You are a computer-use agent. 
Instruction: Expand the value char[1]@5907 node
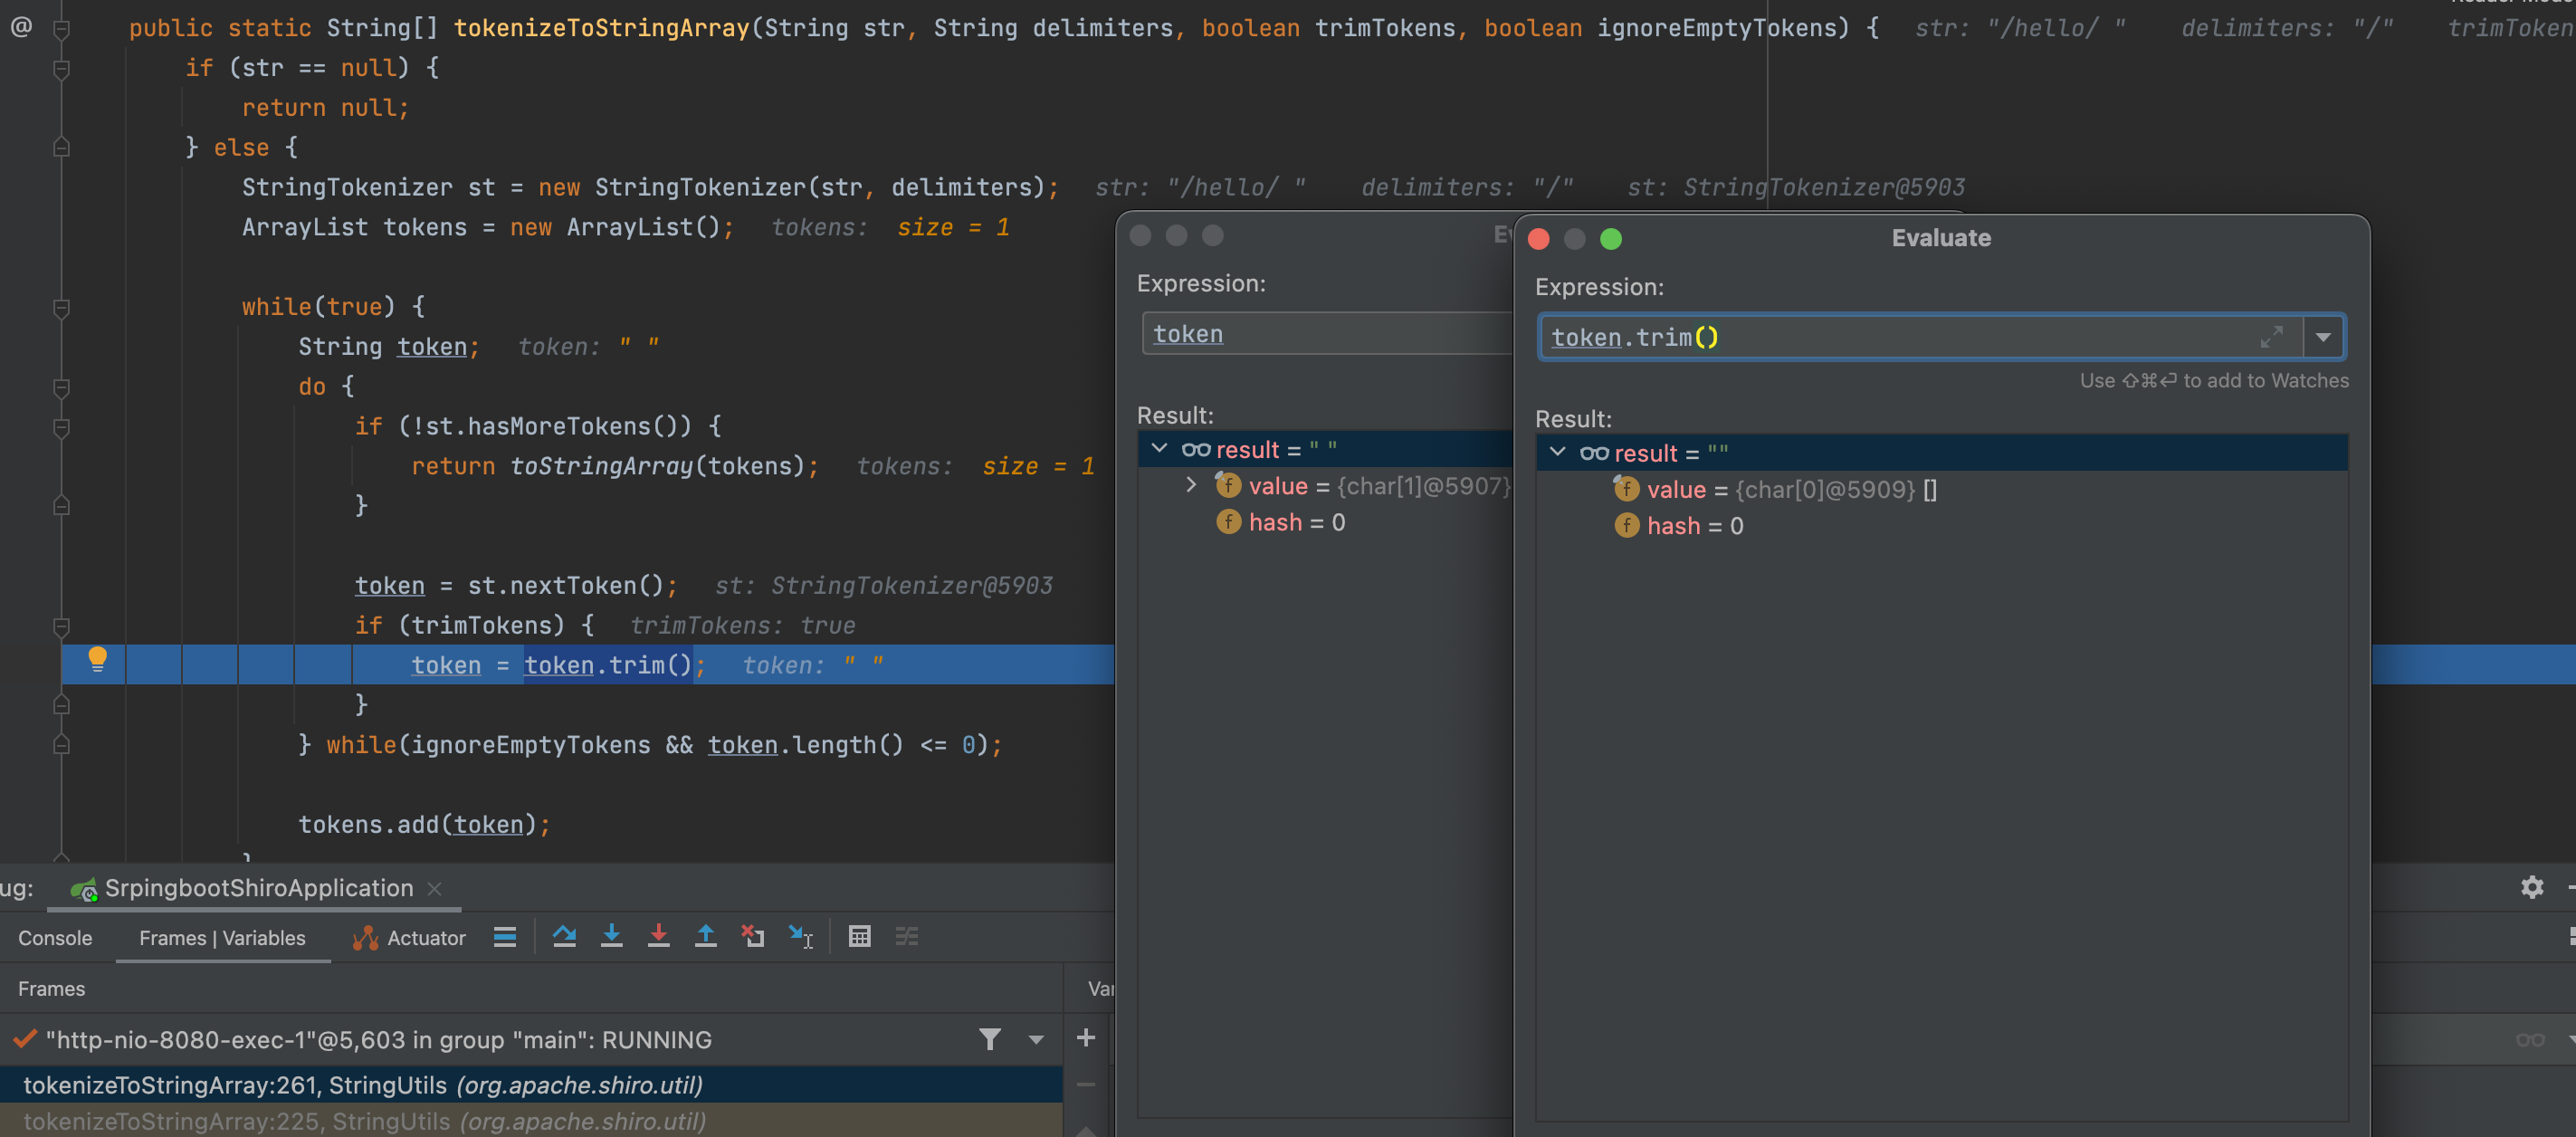(1190, 485)
